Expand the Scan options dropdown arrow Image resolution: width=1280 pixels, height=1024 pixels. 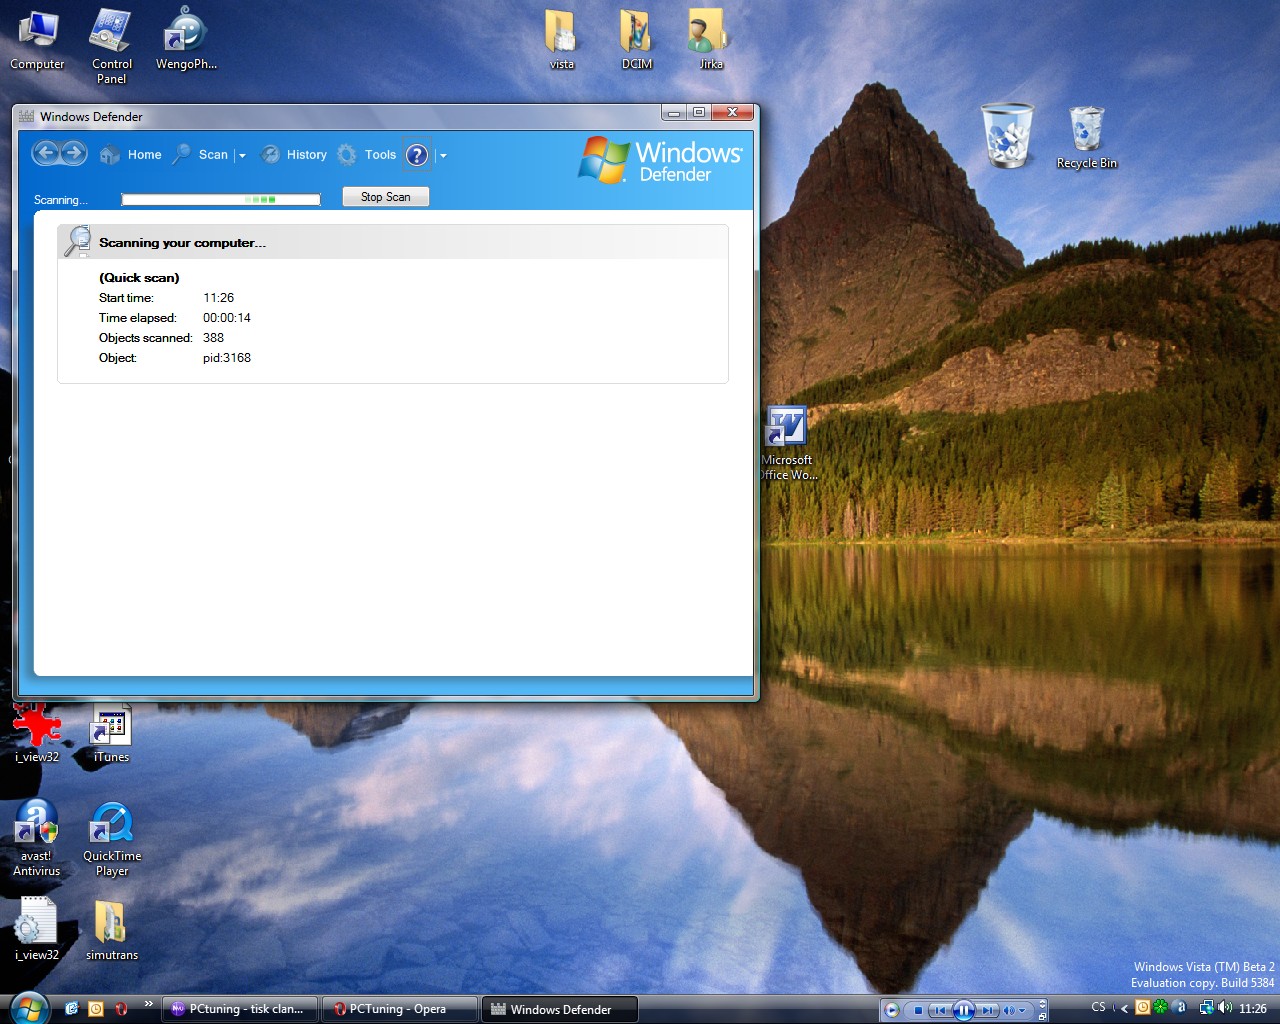242,156
